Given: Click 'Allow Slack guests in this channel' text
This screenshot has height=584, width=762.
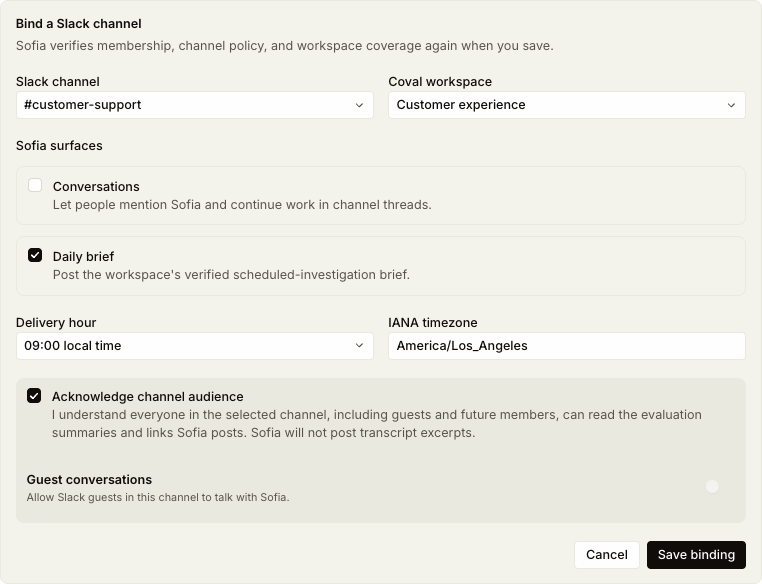Looking at the screenshot, I should click(x=158, y=498).
